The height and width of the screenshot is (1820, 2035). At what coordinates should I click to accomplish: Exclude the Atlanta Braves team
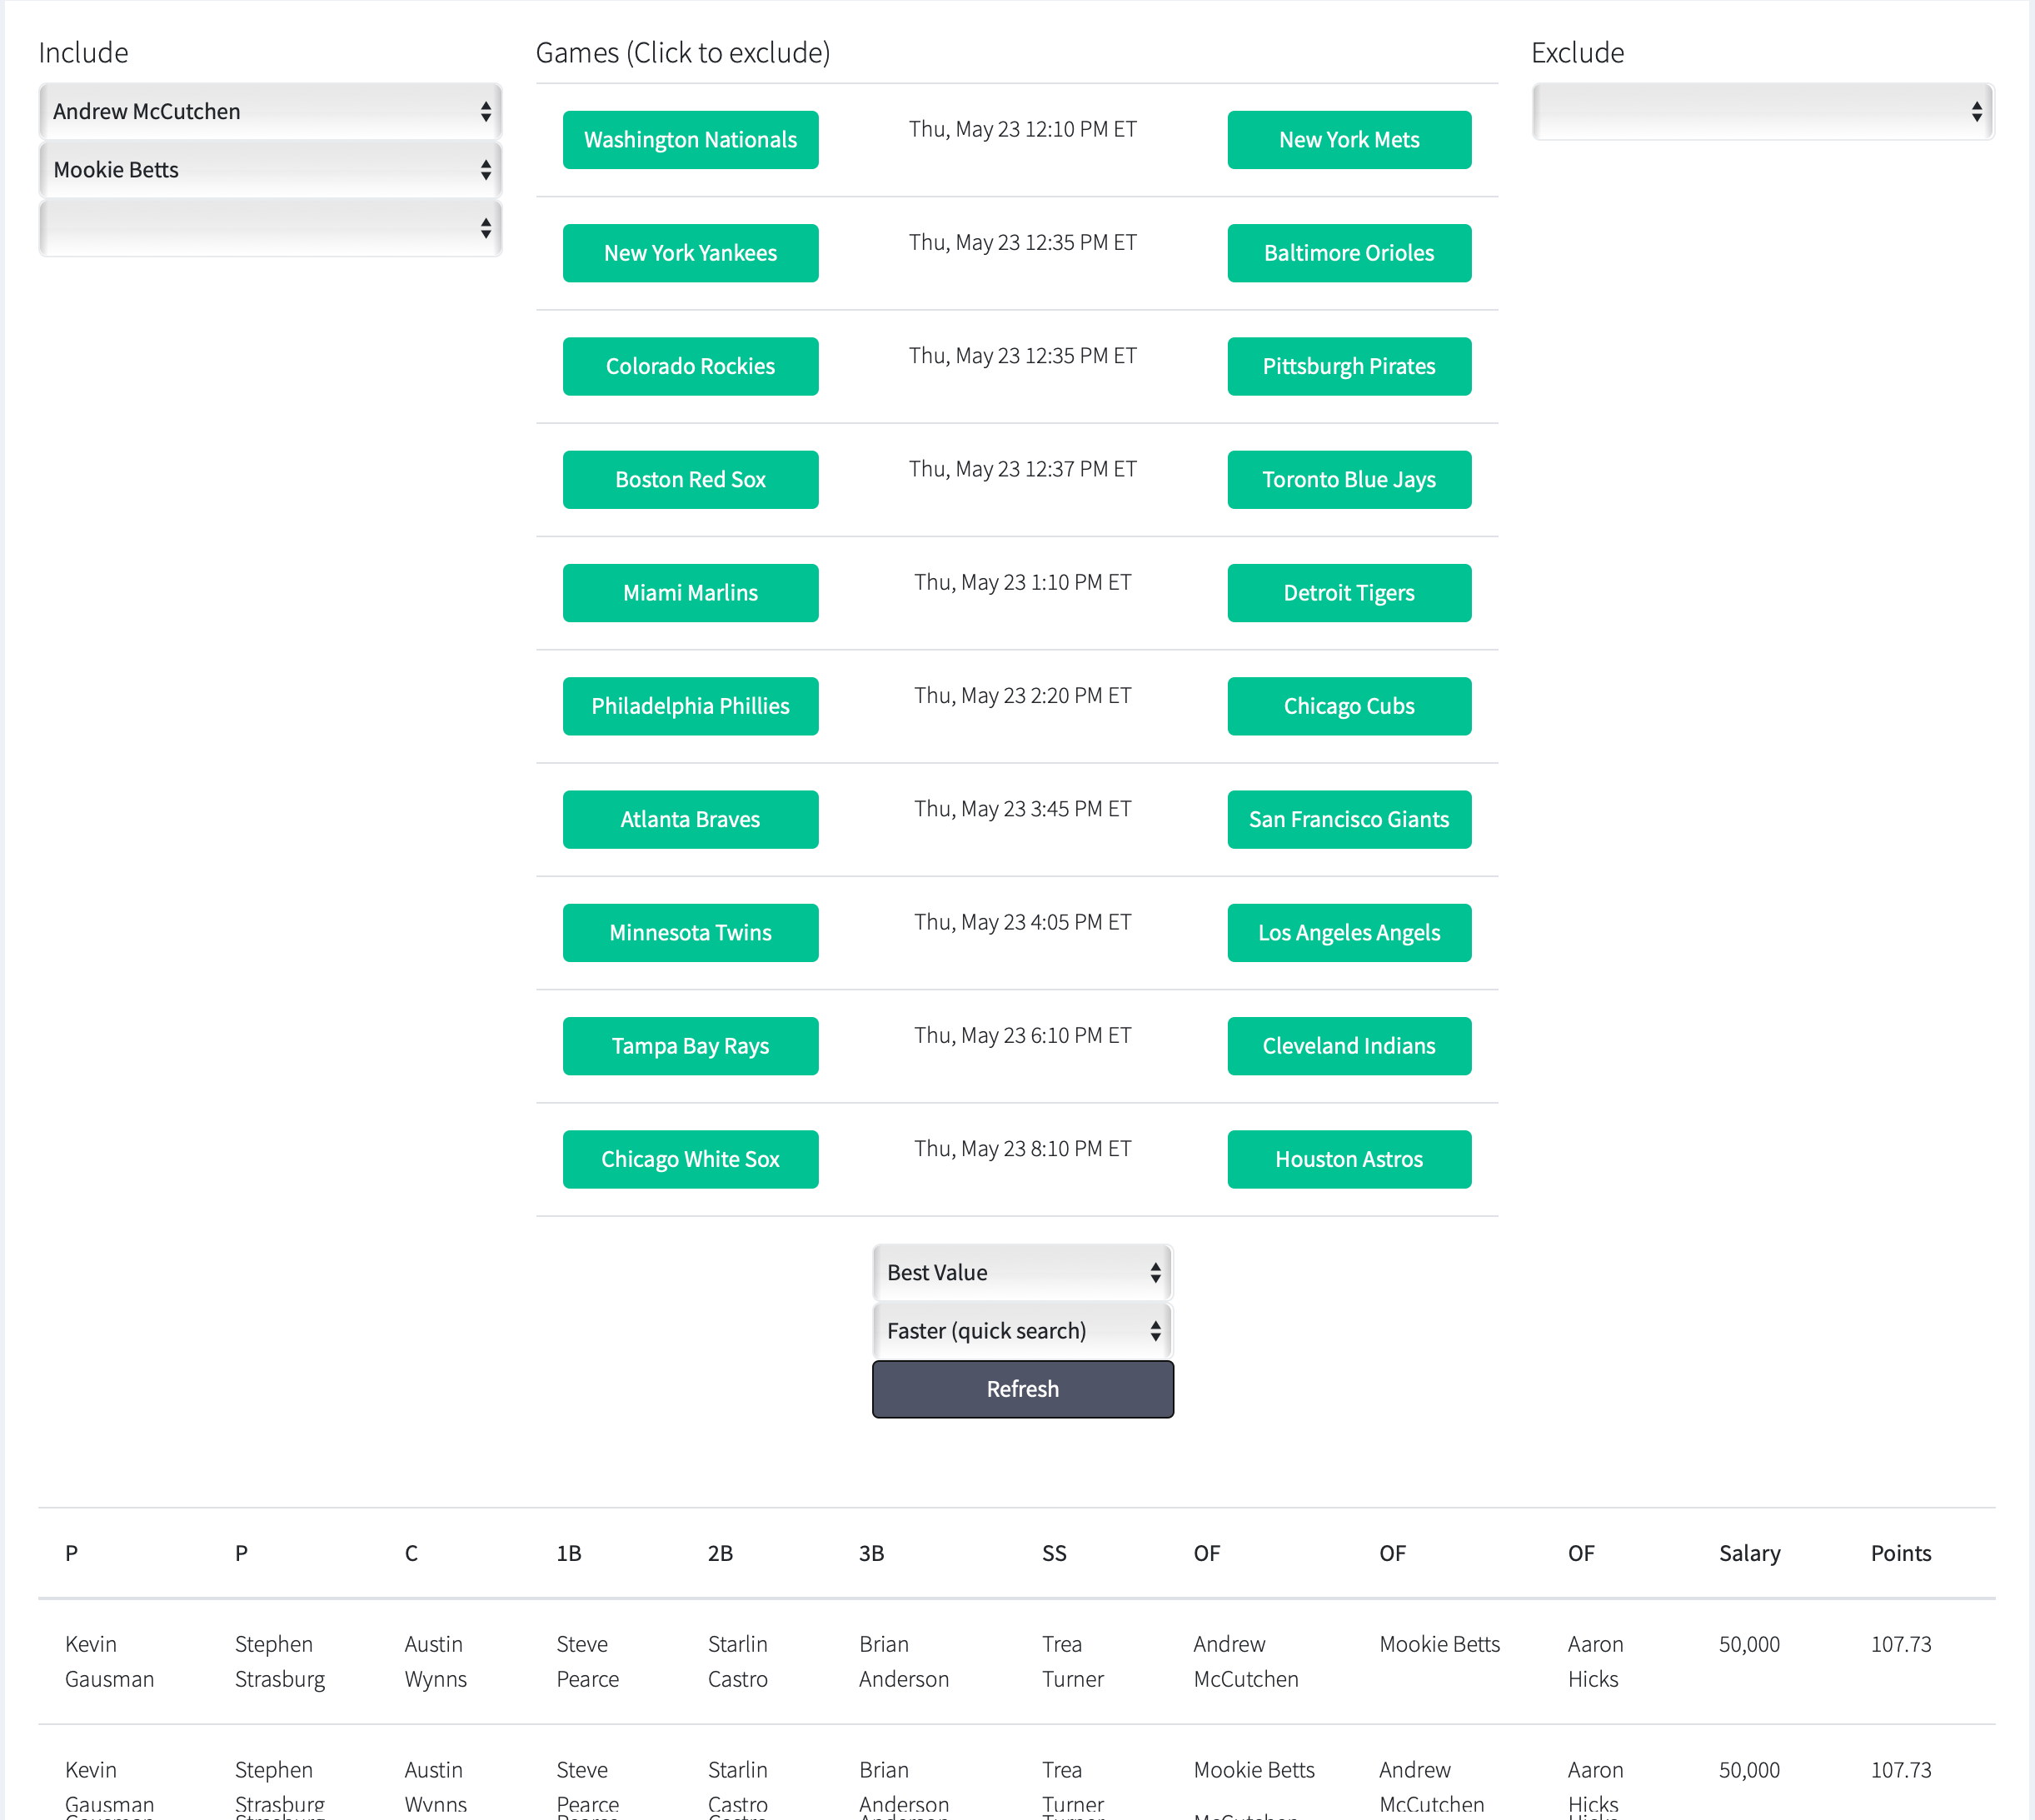[690, 820]
